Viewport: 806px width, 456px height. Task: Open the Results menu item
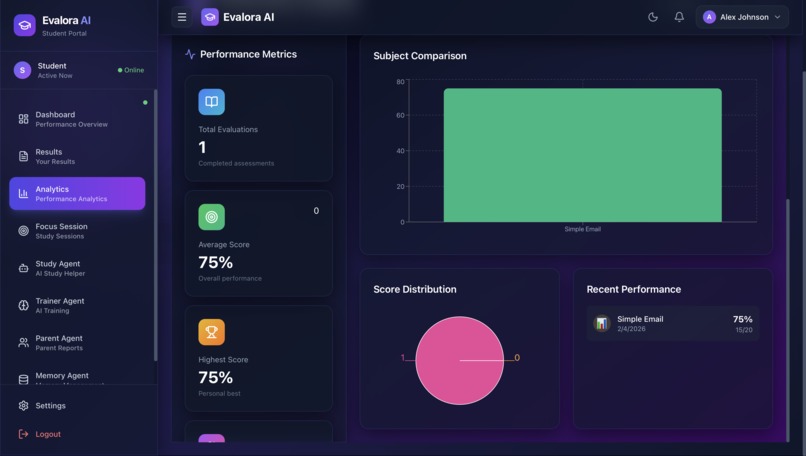click(x=77, y=156)
